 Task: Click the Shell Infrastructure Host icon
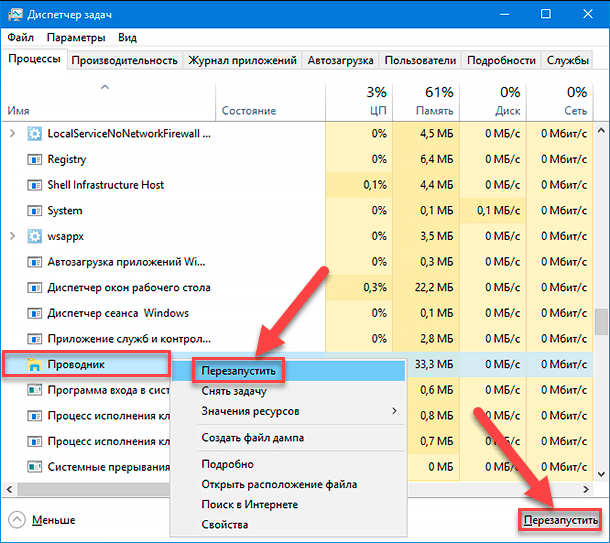[x=34, y=185]
